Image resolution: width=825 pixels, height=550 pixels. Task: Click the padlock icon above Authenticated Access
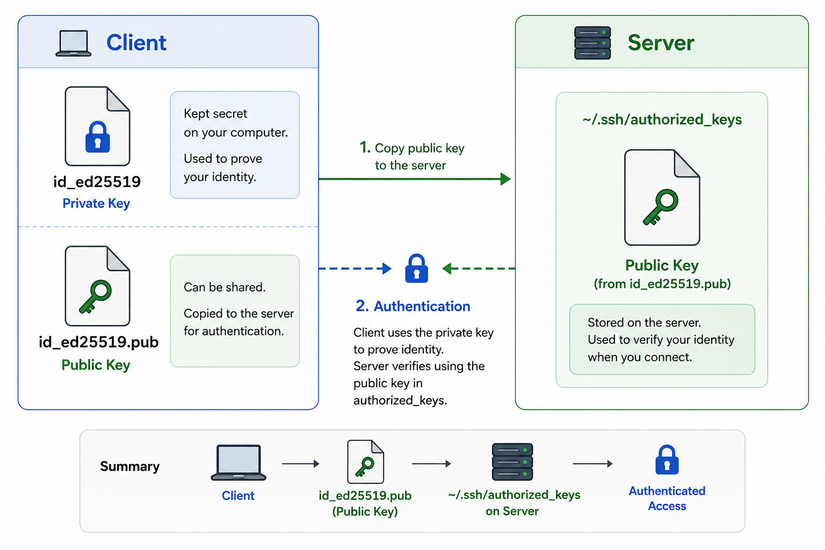667,459
